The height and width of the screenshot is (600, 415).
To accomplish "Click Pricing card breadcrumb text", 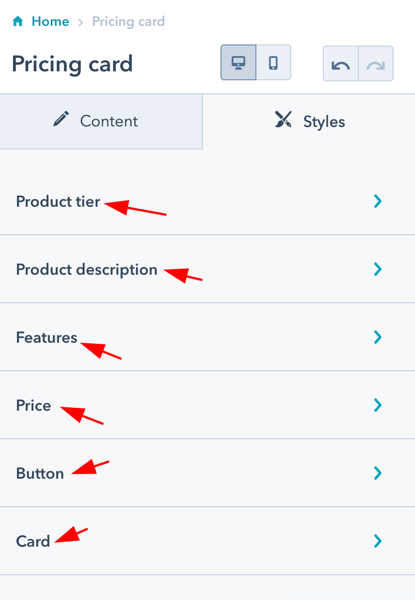I will [129, 21].
